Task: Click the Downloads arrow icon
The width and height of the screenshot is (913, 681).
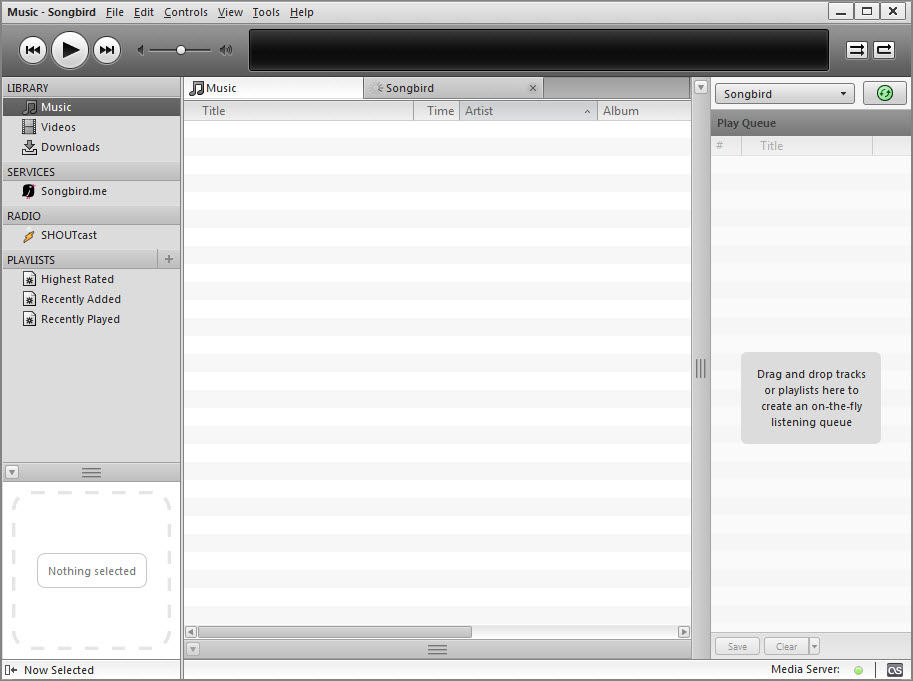Action: tap(29, 147)
